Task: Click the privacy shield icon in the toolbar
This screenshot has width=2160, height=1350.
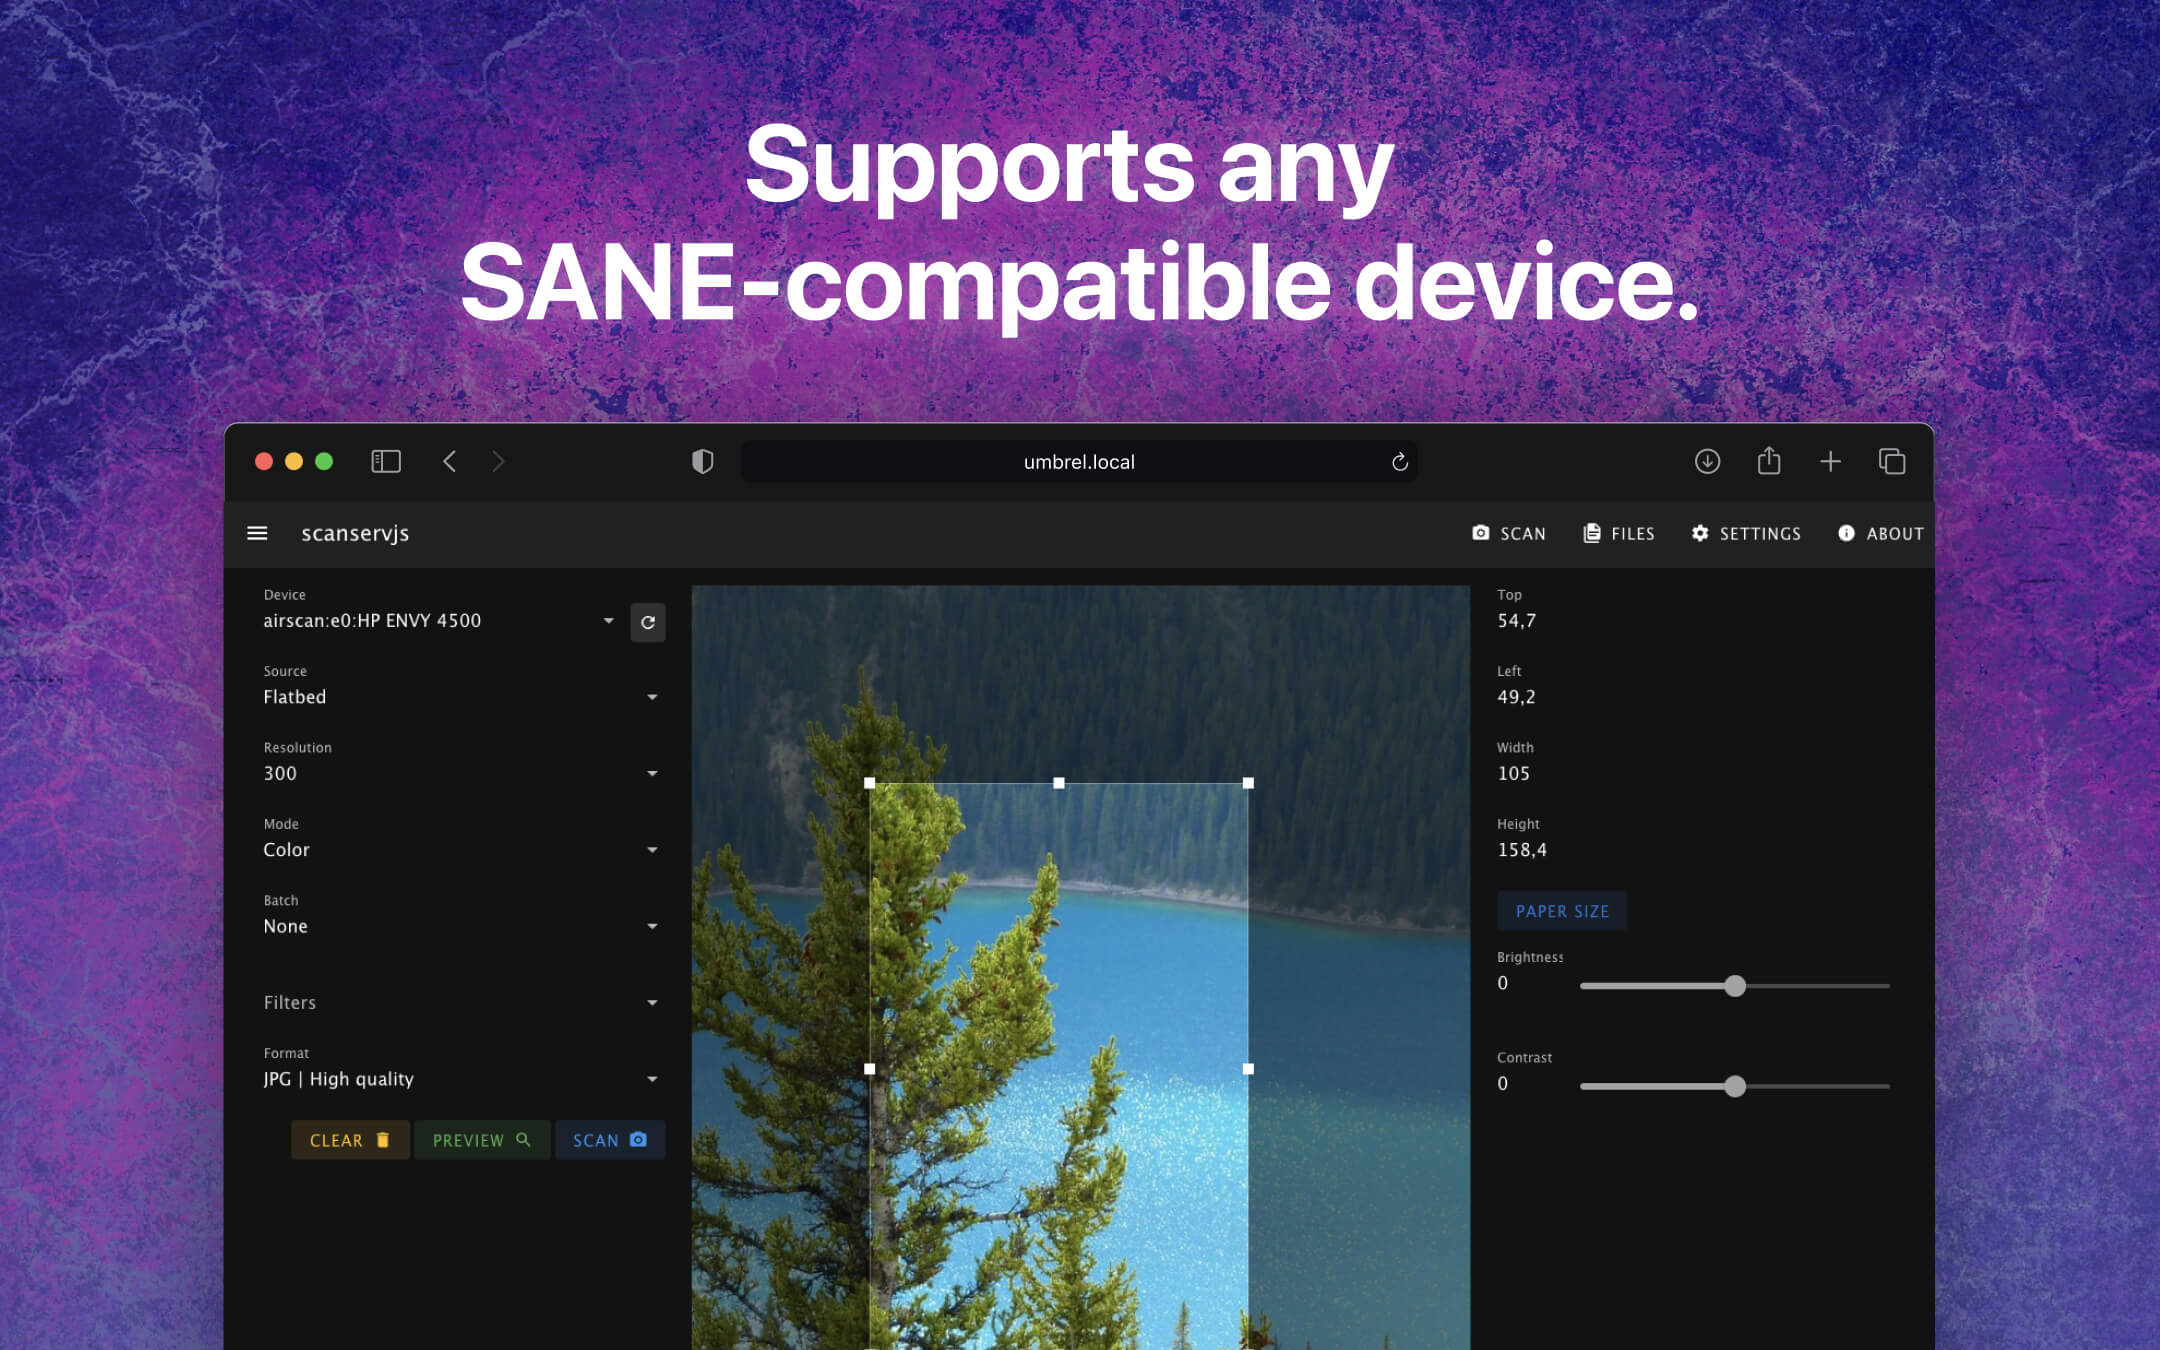Action: coord(703,461)
